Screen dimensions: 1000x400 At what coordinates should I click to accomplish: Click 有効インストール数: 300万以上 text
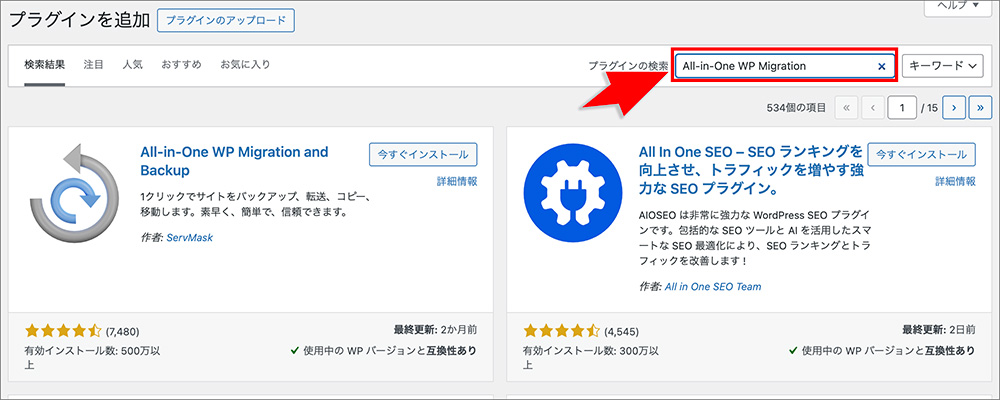point(591,358)
